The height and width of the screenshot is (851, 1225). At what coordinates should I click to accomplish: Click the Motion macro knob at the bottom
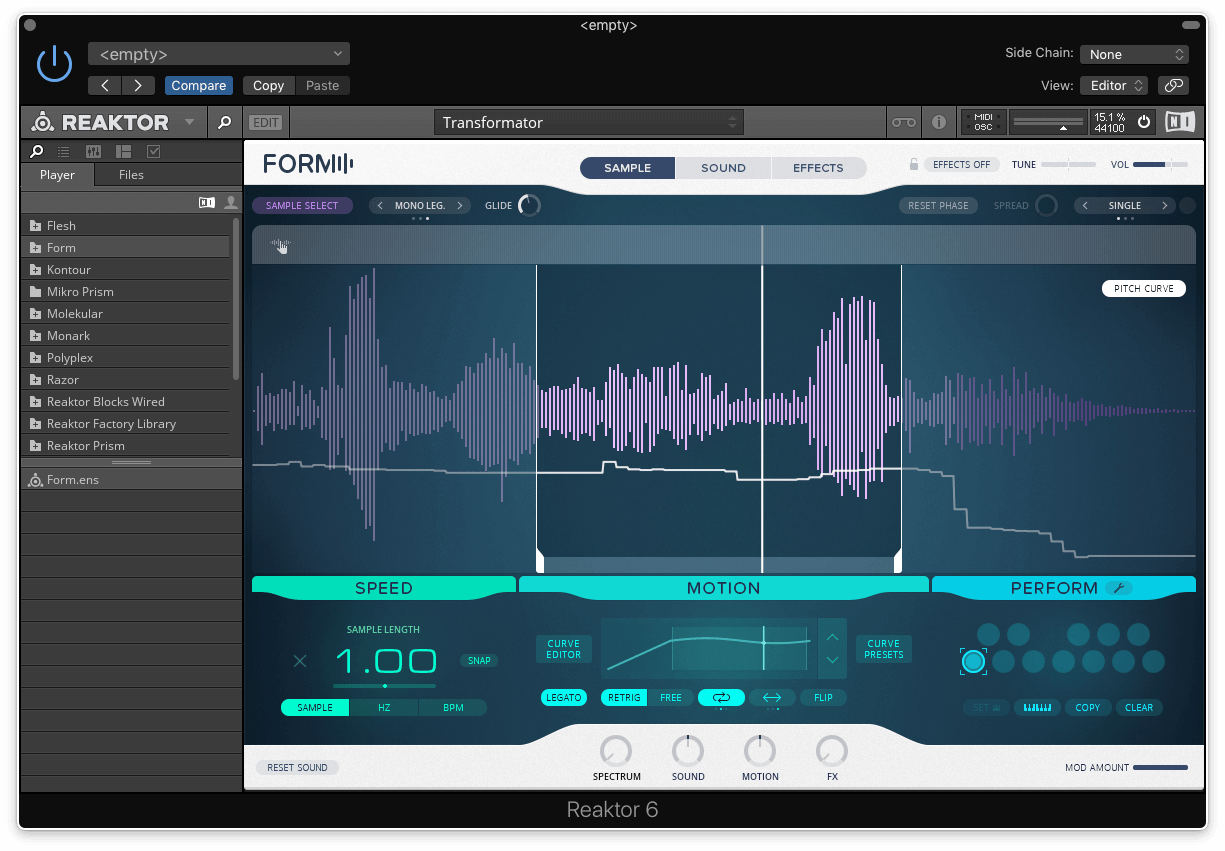760,753
